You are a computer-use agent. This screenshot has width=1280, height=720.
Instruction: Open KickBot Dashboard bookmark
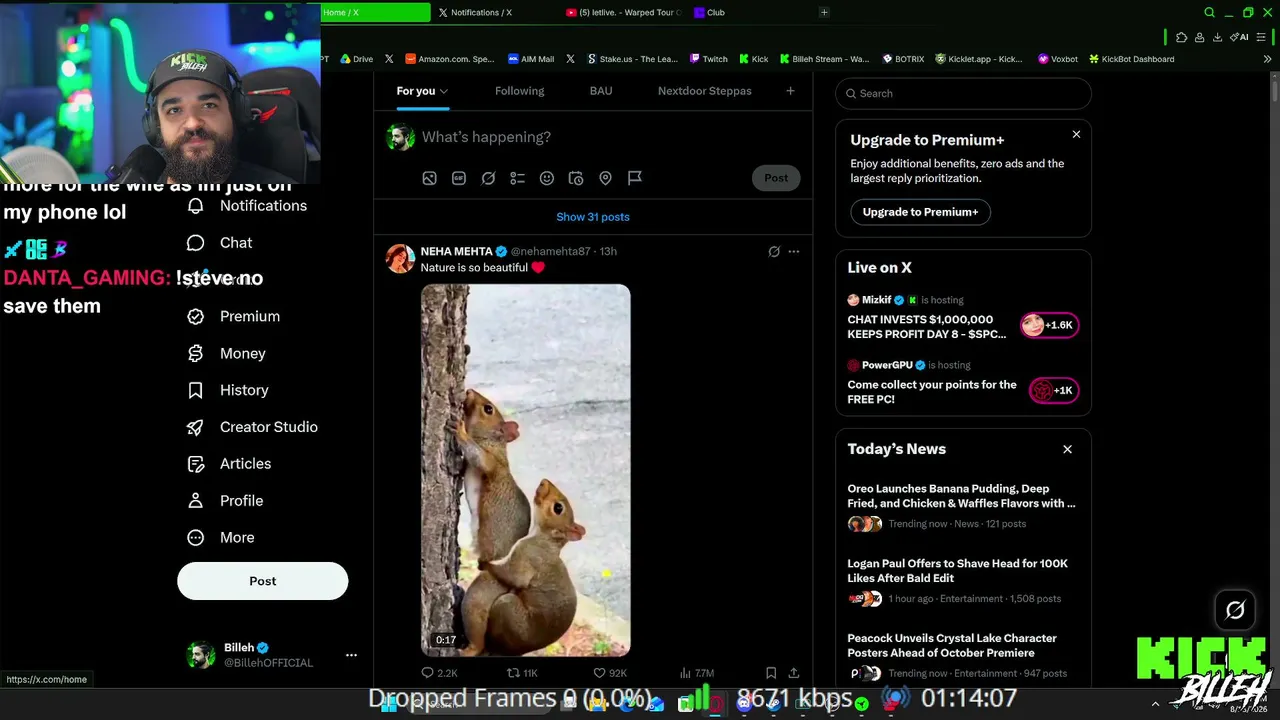pyautogui.click(x=1131, y=59)
